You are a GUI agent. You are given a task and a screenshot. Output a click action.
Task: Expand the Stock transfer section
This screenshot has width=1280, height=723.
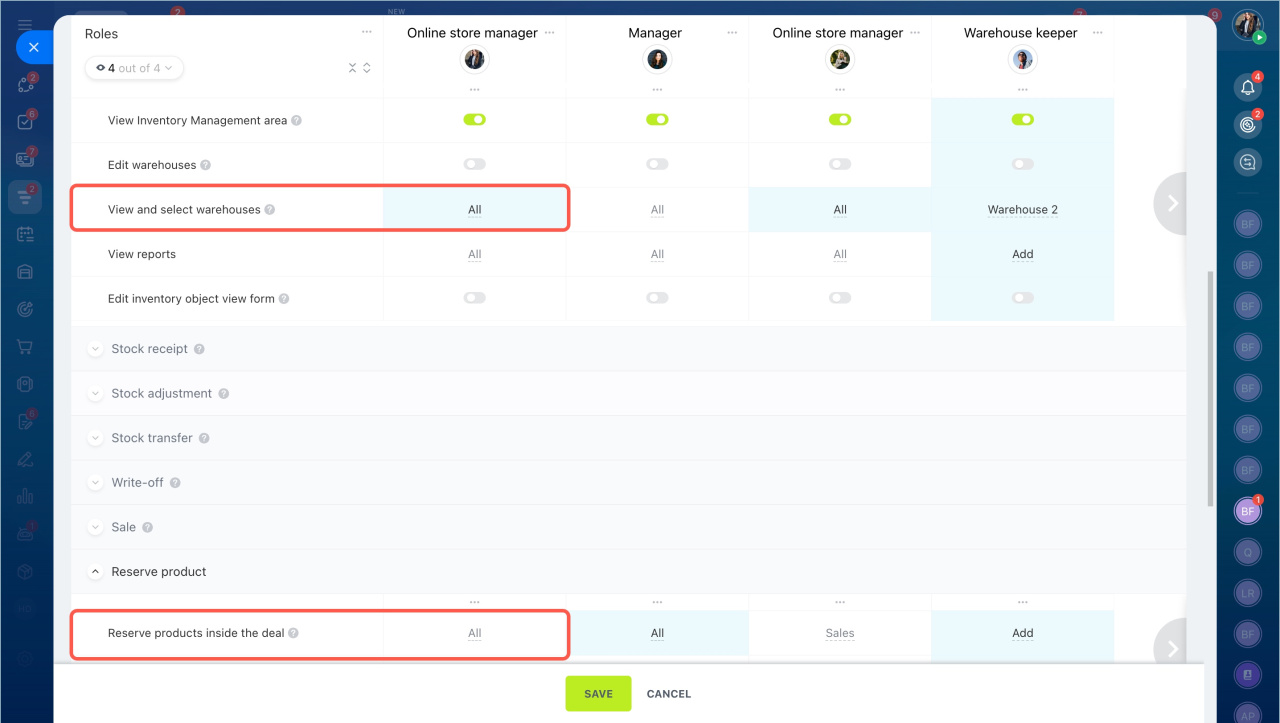click(x=95, y=438)
